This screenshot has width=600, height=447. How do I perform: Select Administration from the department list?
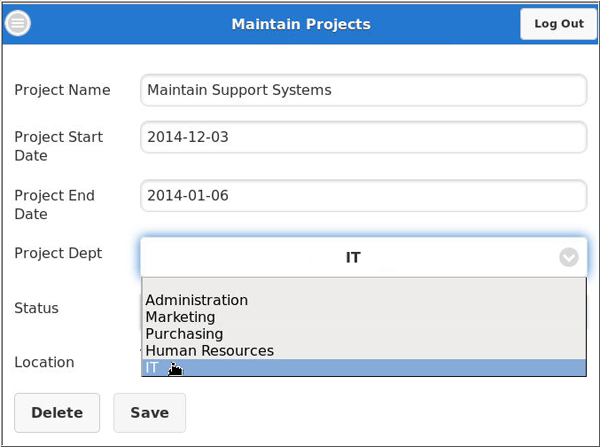click(196, 300)
